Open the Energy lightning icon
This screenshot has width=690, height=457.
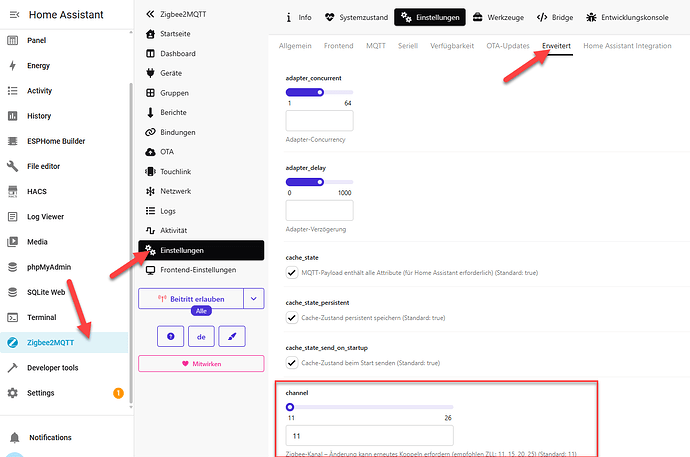[13, 66]
